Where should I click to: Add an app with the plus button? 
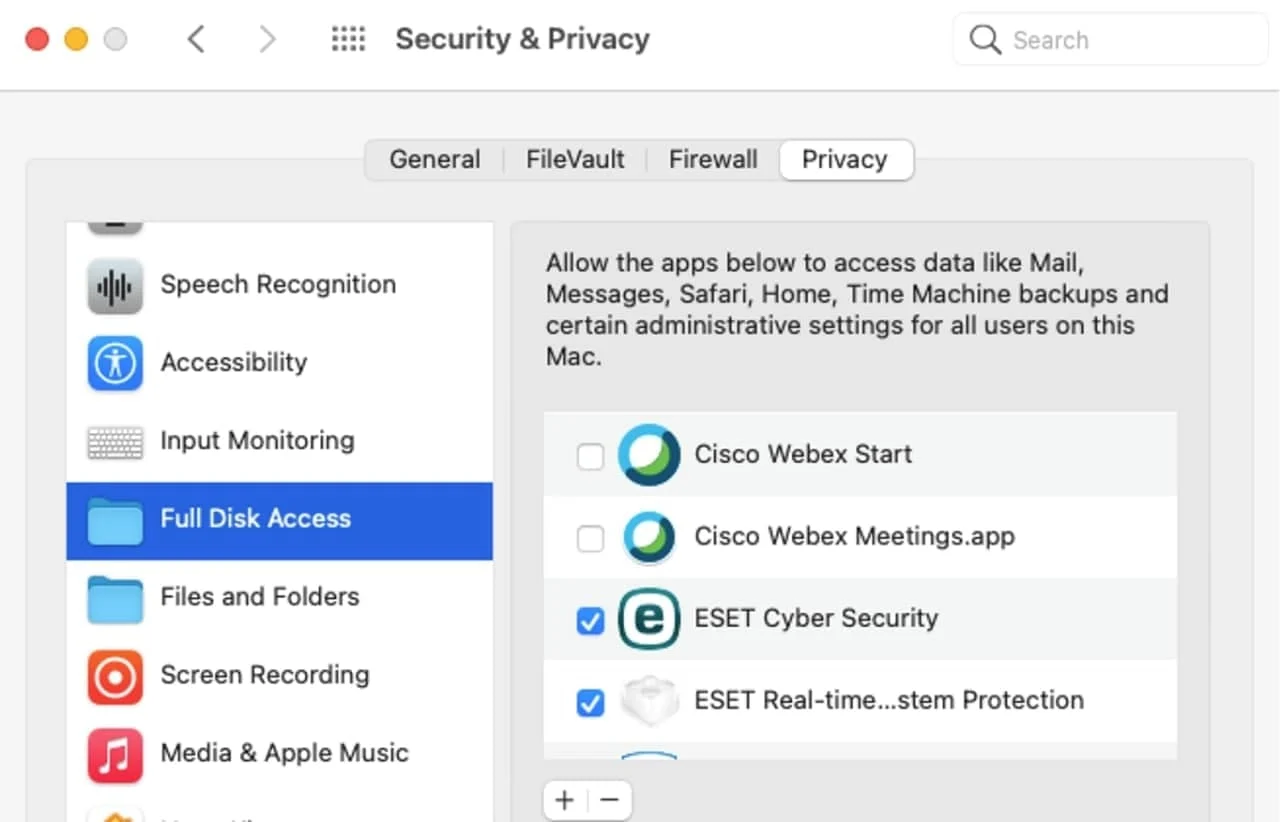565,800
